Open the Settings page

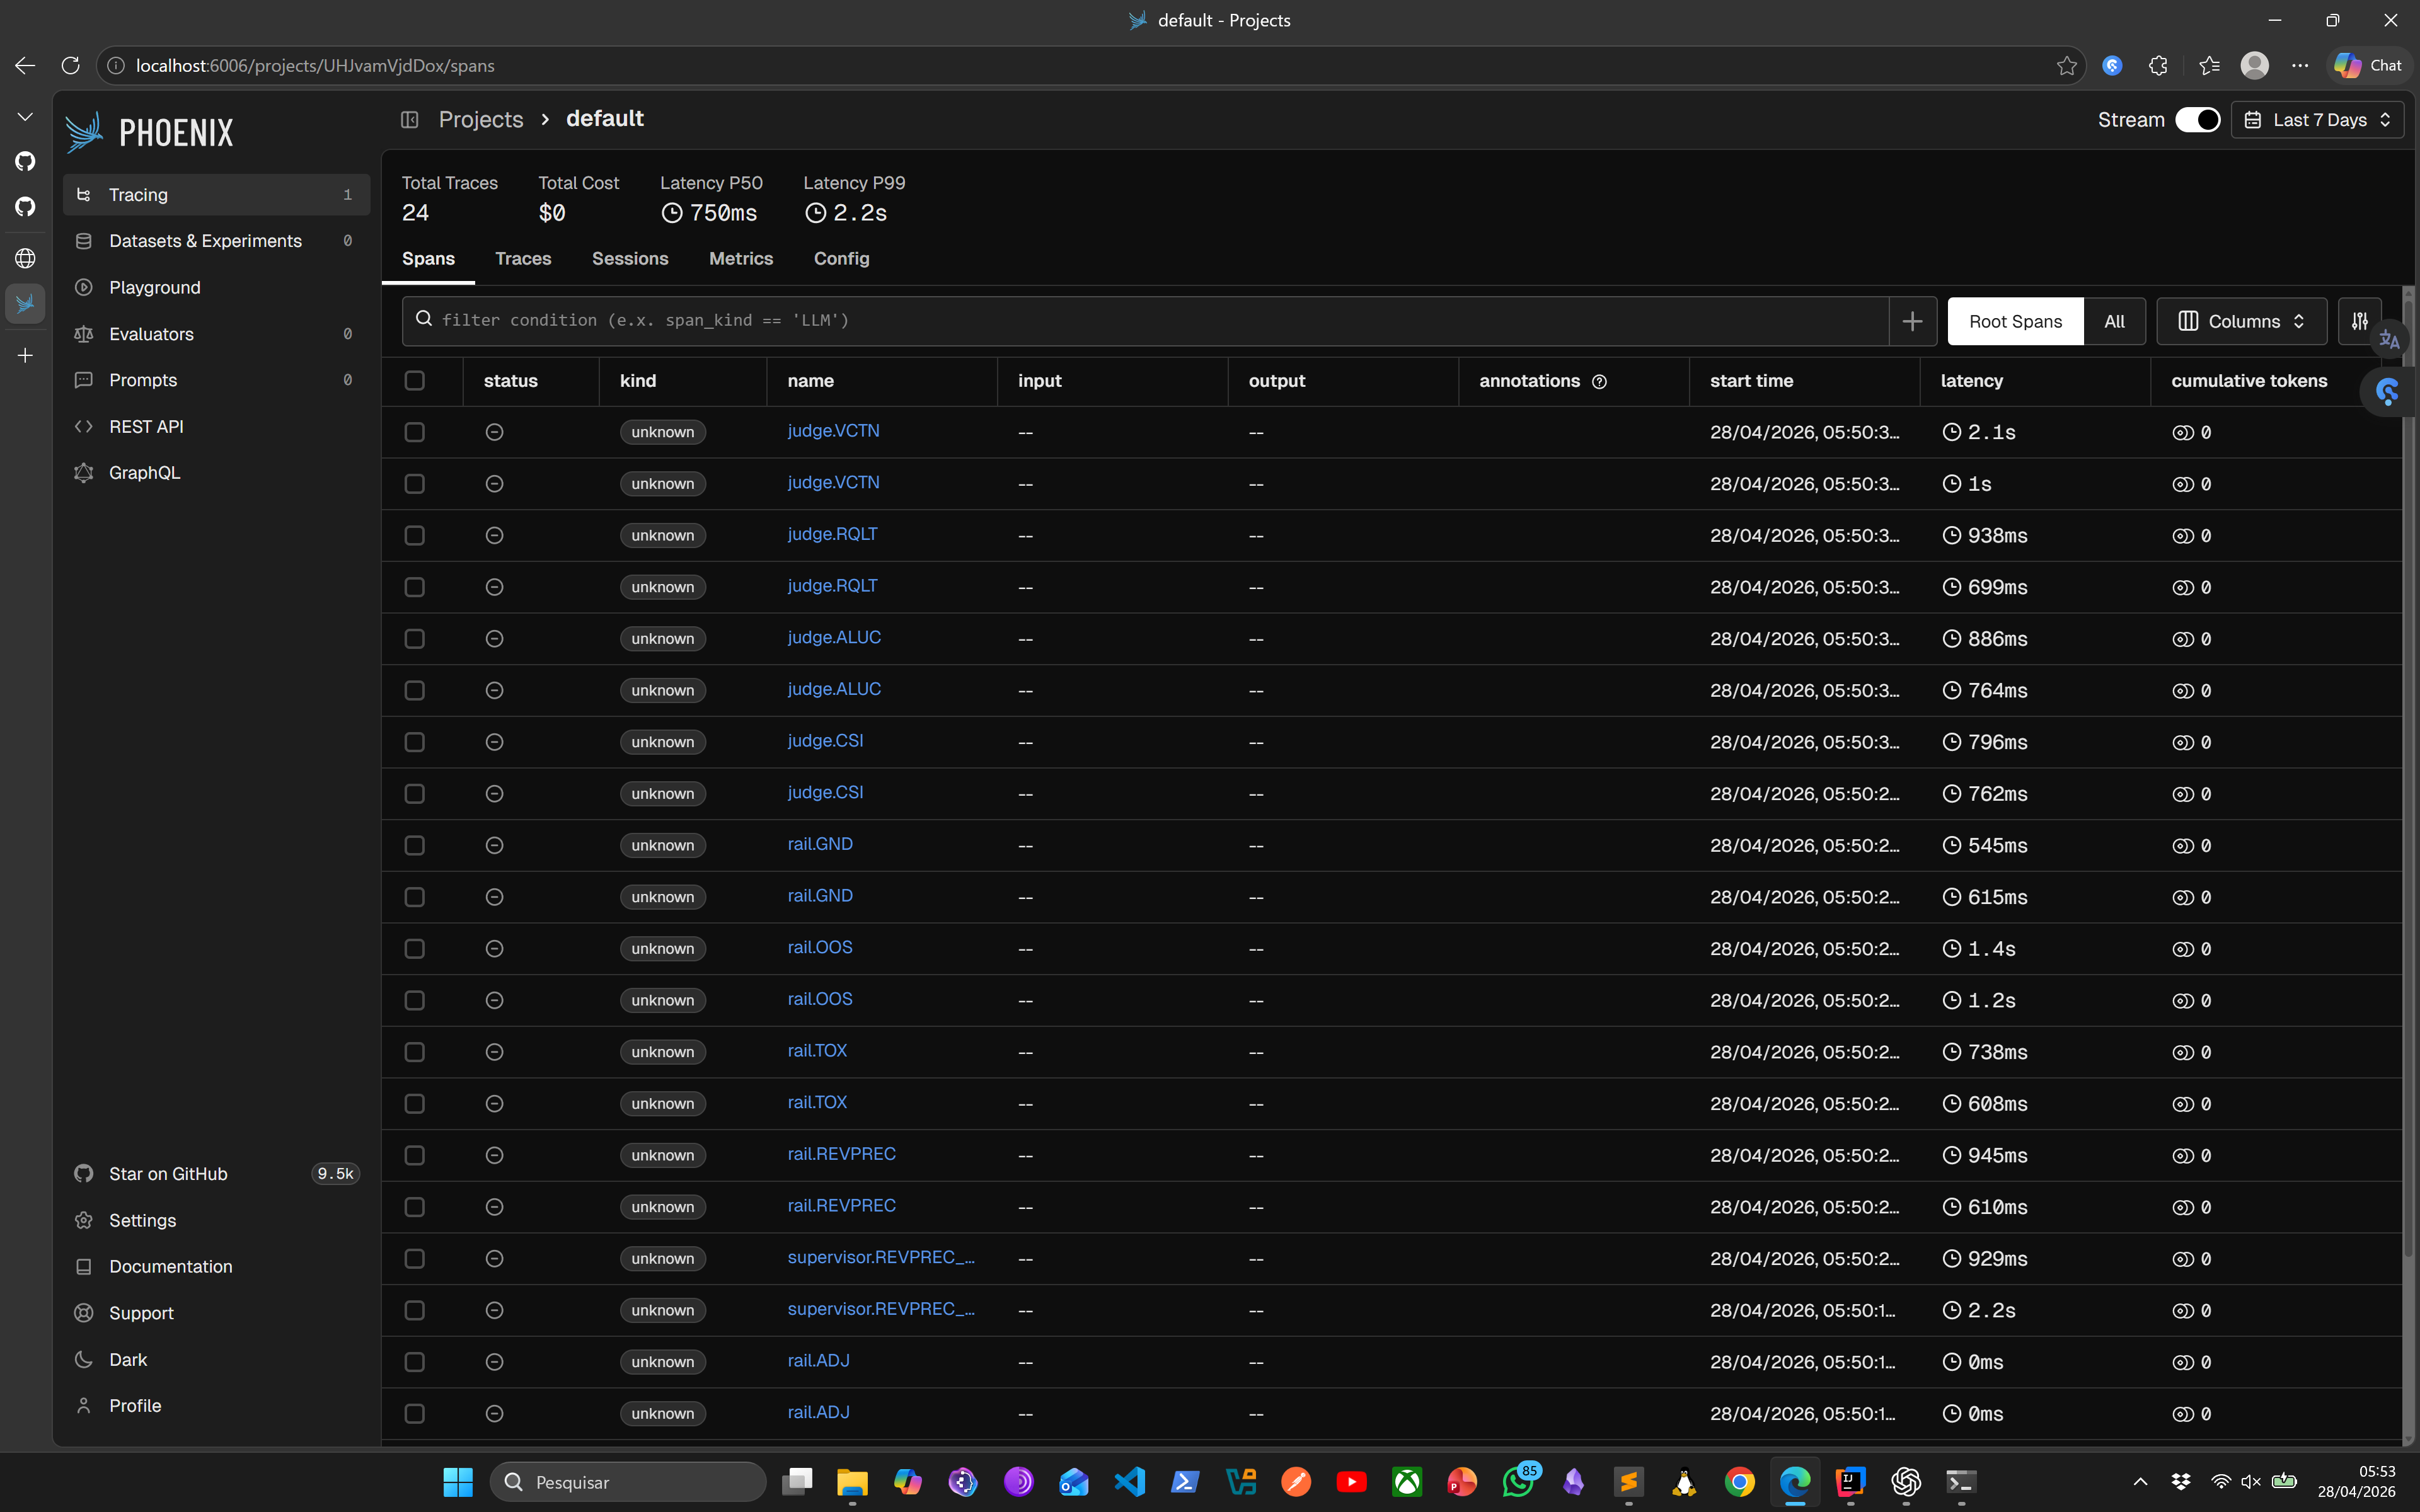216,1220
